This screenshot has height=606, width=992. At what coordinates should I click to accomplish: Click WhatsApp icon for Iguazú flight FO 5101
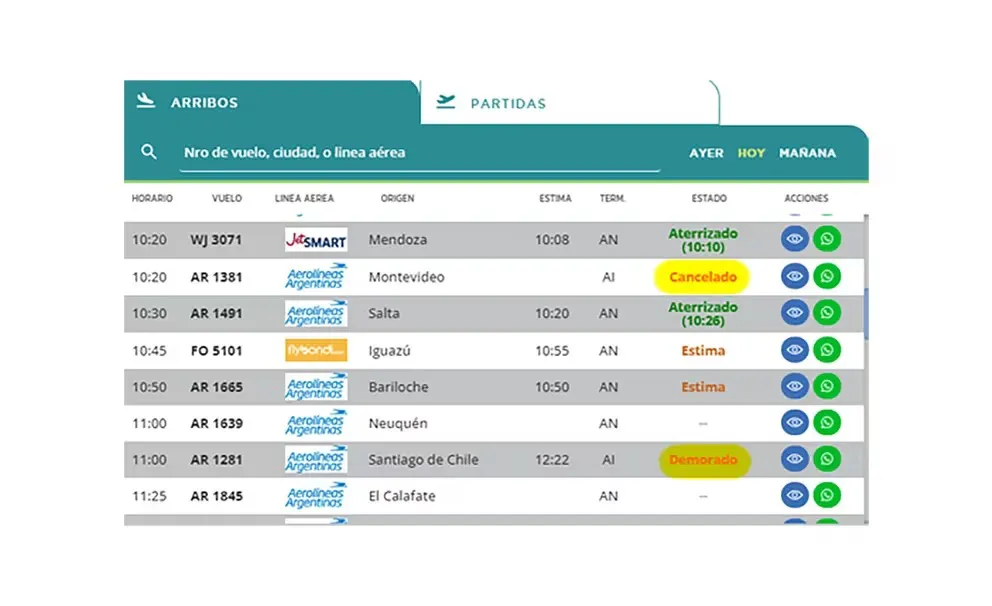tap(826, 350)
